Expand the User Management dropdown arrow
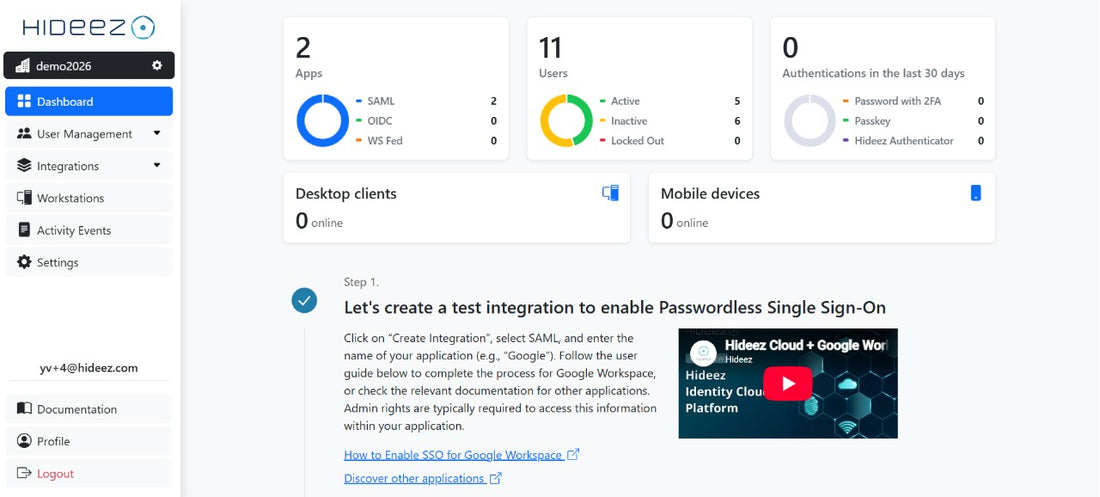Viewport: 1100px width, 497px height. point(157,133)
